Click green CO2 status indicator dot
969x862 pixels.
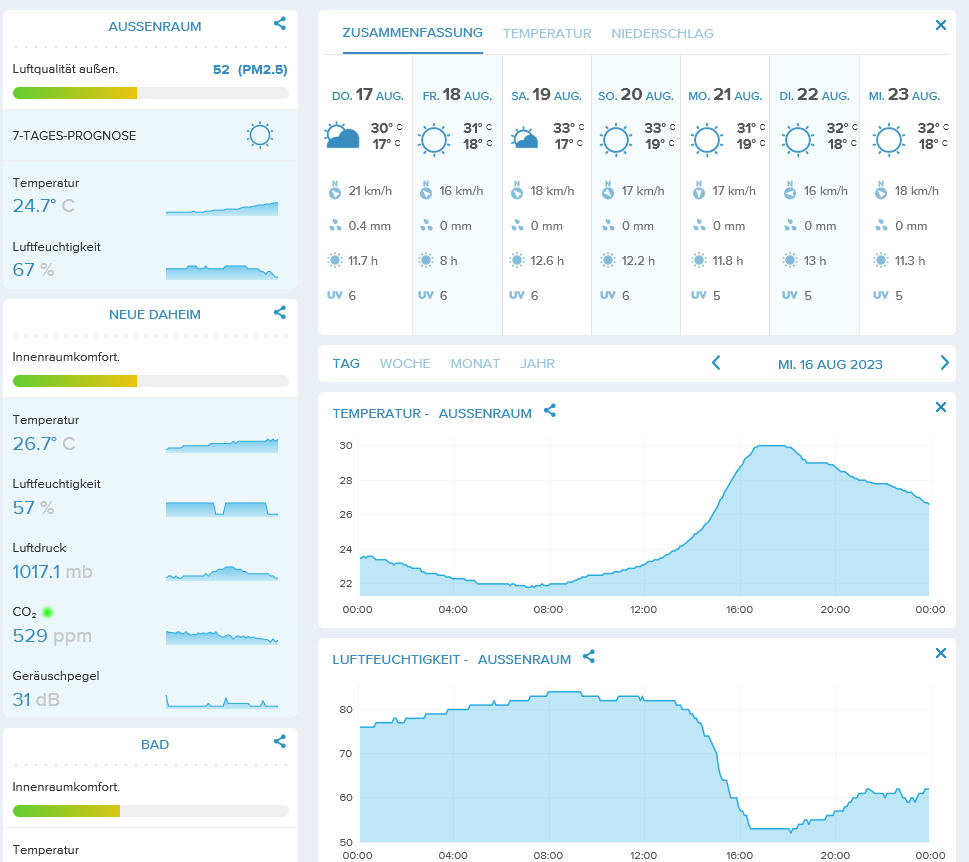(48, 612)
